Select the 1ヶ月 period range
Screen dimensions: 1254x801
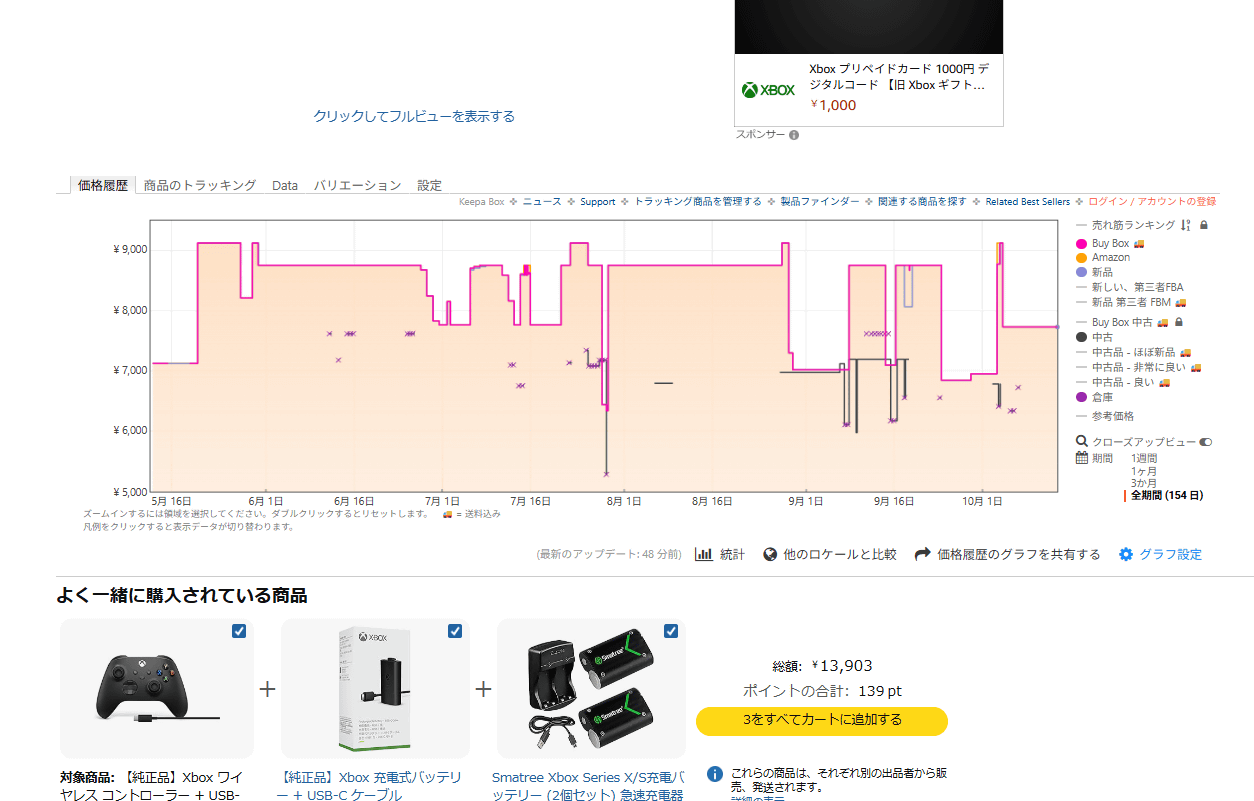point(1144,470)
